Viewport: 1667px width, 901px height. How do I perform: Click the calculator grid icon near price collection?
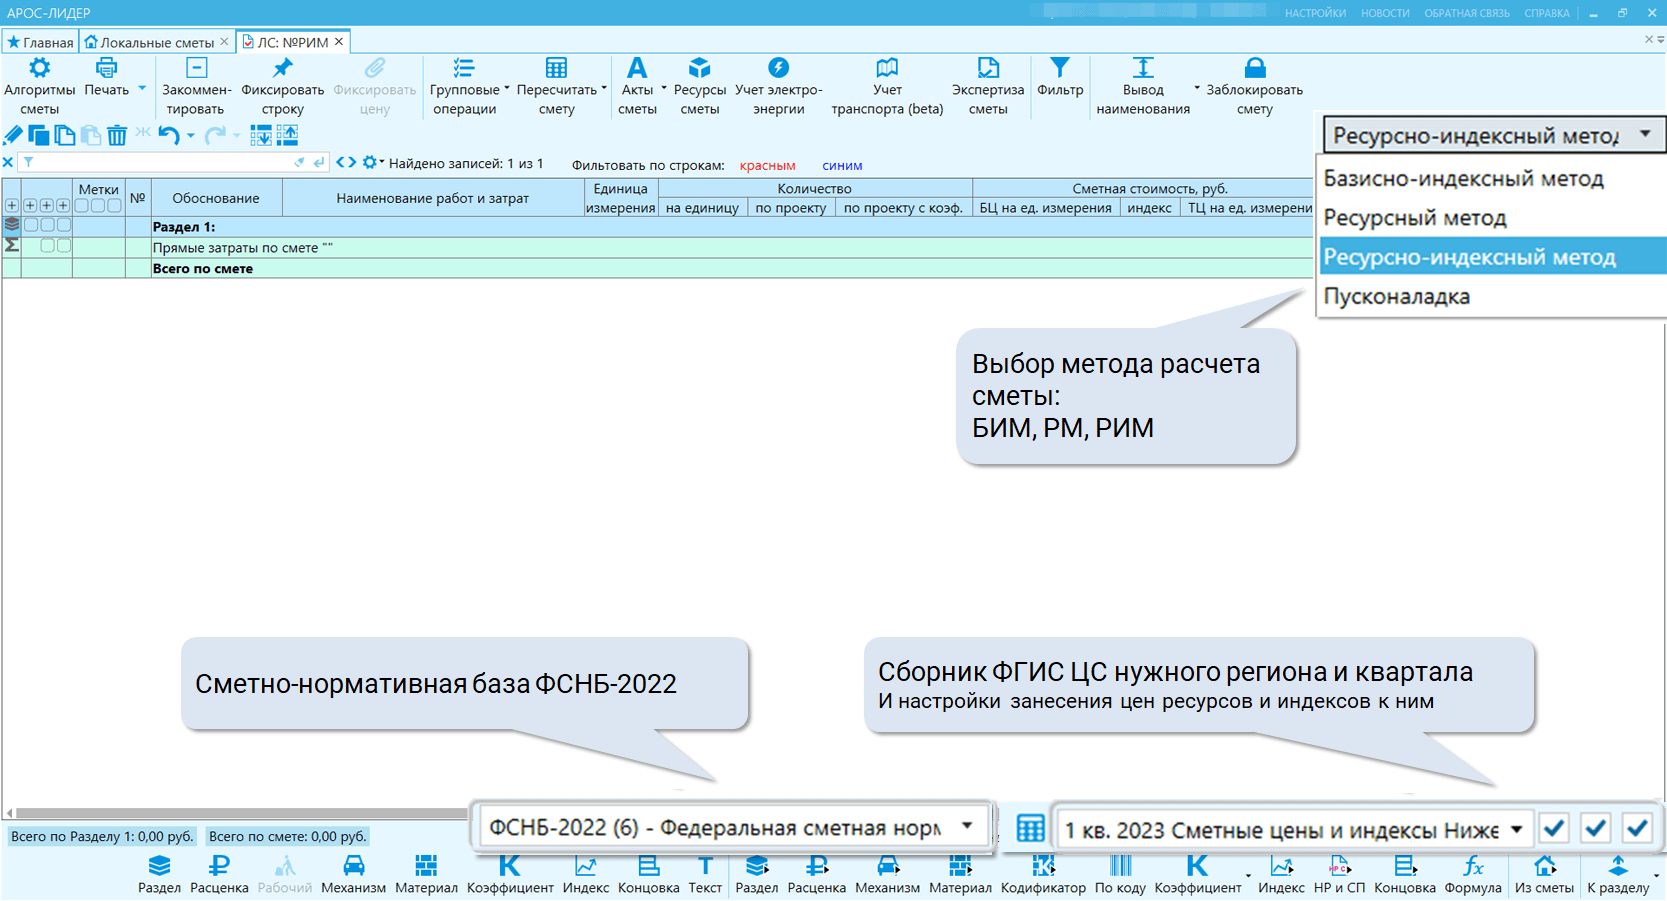tap(1030, 828)
